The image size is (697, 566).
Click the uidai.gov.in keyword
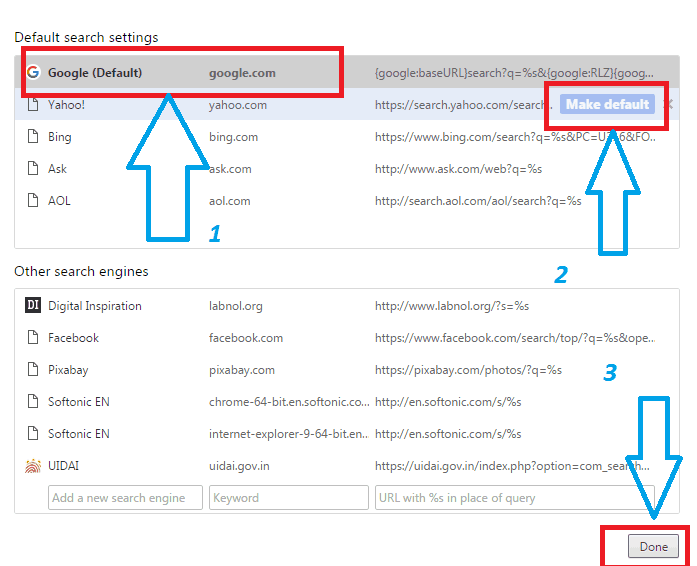239,466
